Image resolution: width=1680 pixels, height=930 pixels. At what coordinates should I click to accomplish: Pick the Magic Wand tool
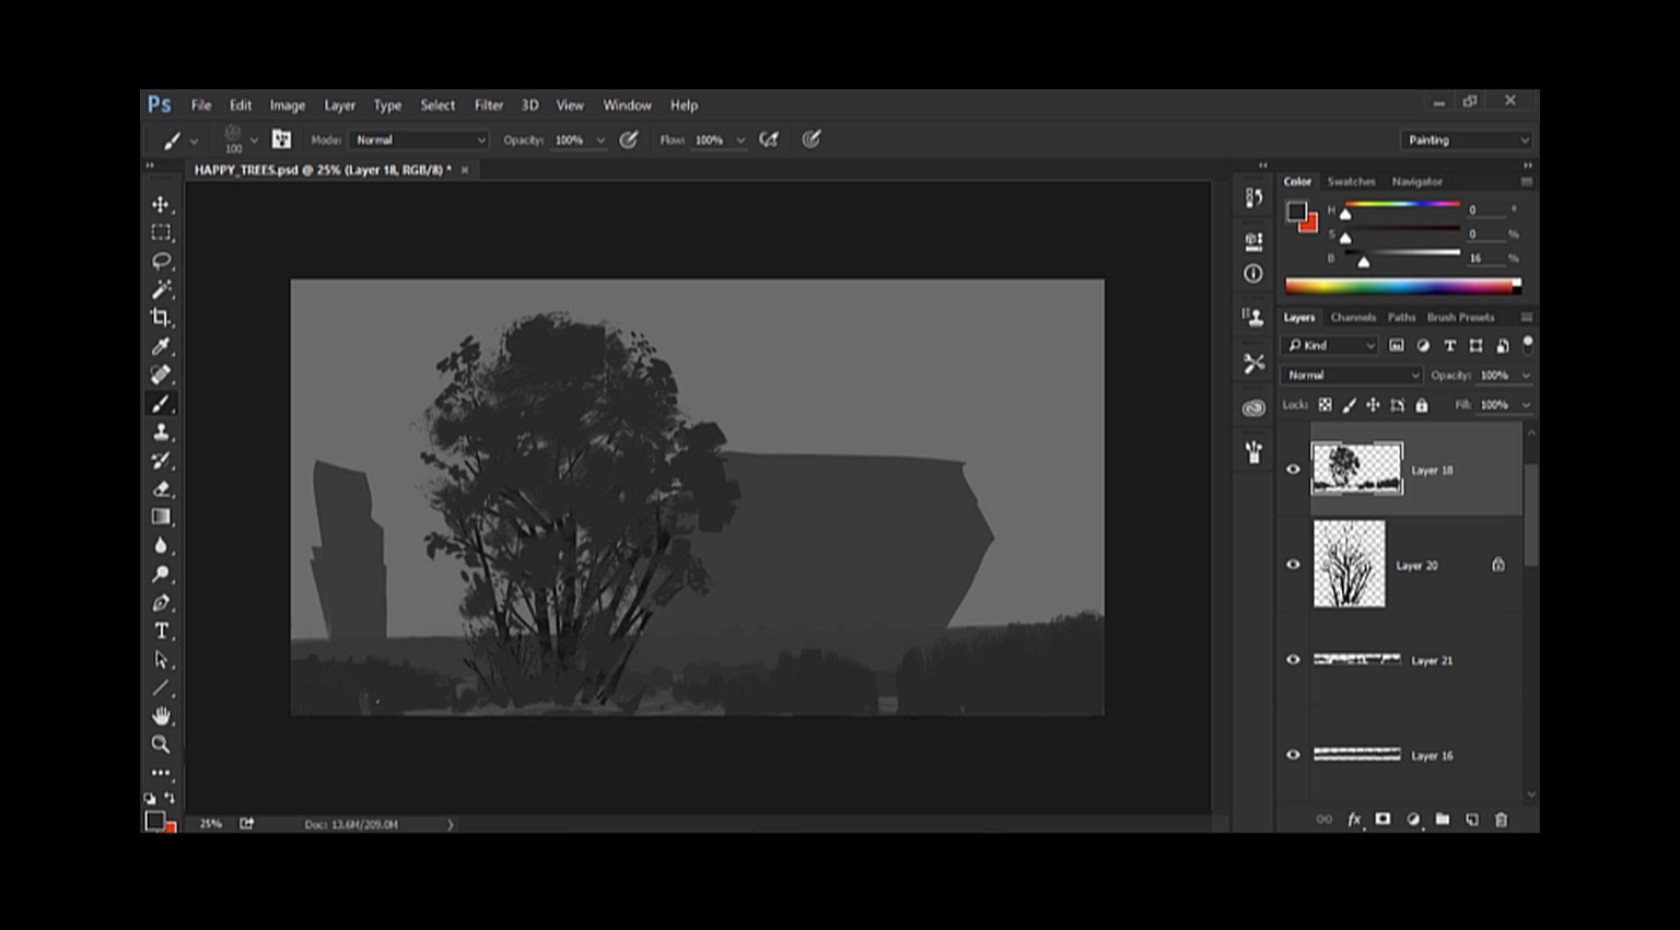coord(160,290)
